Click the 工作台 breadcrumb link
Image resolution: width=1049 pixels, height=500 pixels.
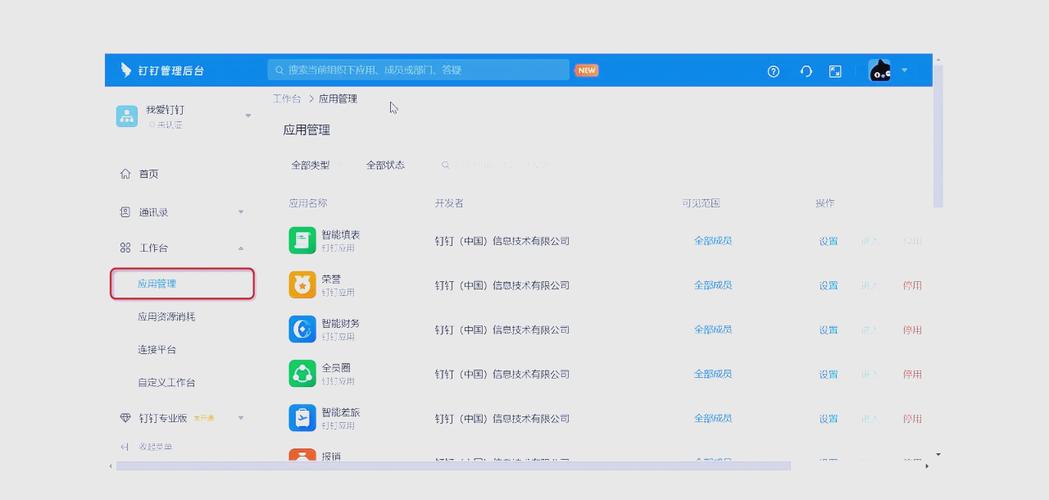(287, 99)
